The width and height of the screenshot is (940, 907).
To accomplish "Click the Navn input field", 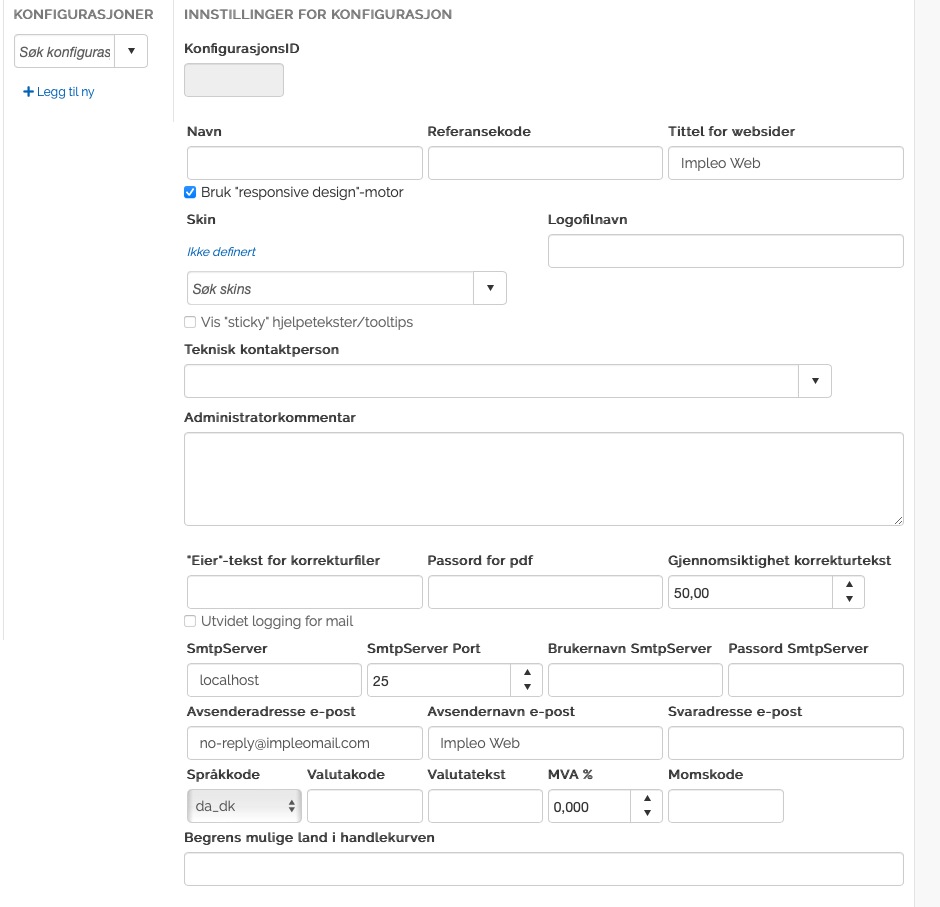I will 305,163.
